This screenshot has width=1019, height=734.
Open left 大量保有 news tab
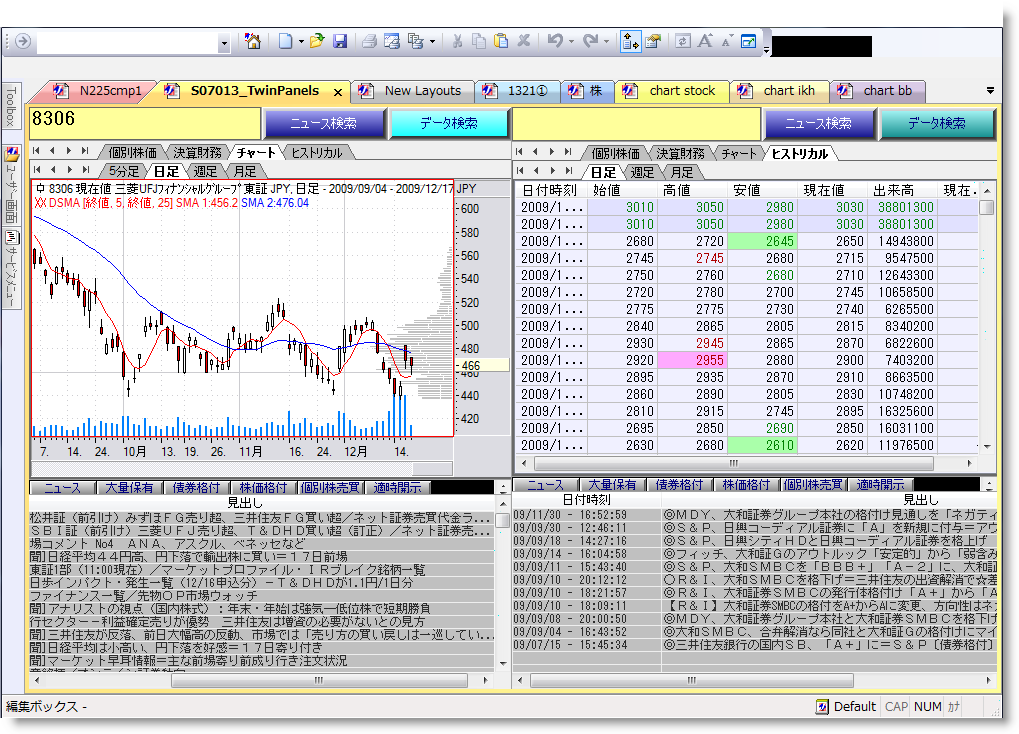click(x=129, y=488)
